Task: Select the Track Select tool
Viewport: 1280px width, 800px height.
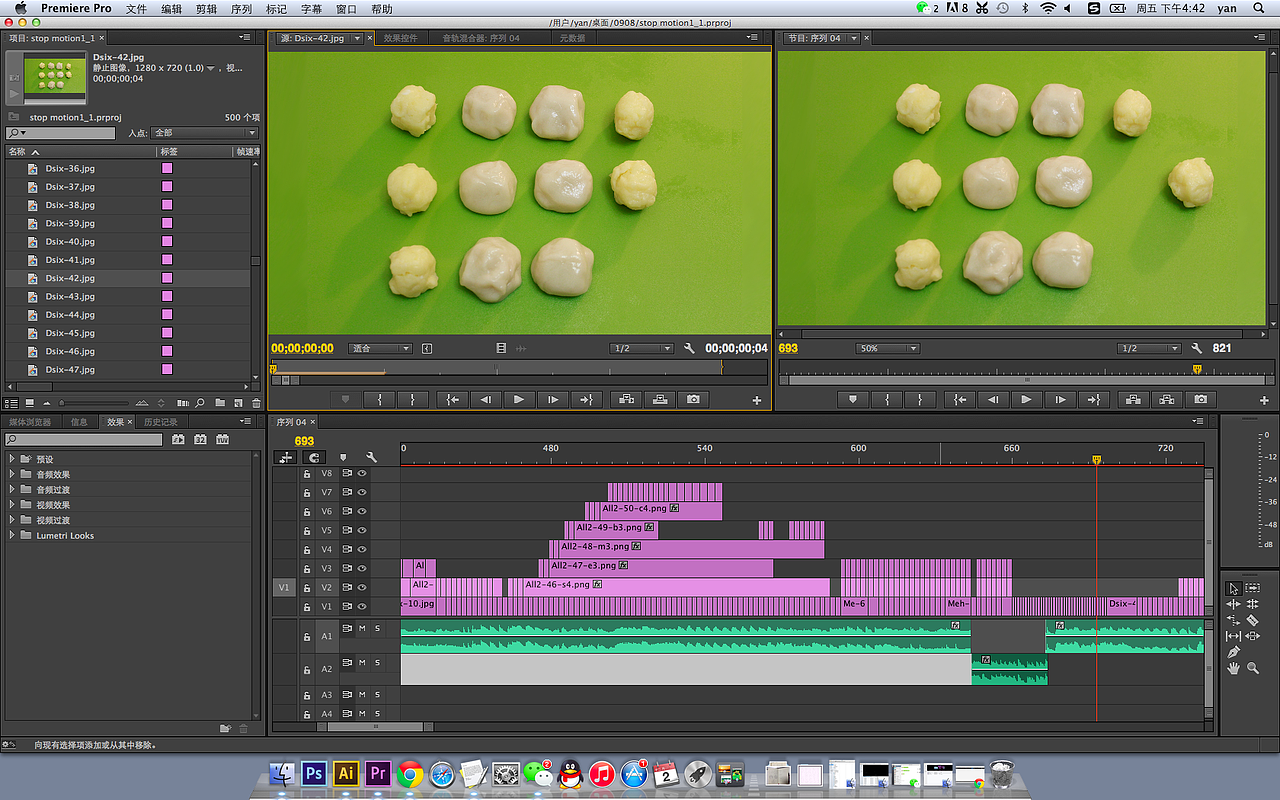Action: tap(1253, 588)
